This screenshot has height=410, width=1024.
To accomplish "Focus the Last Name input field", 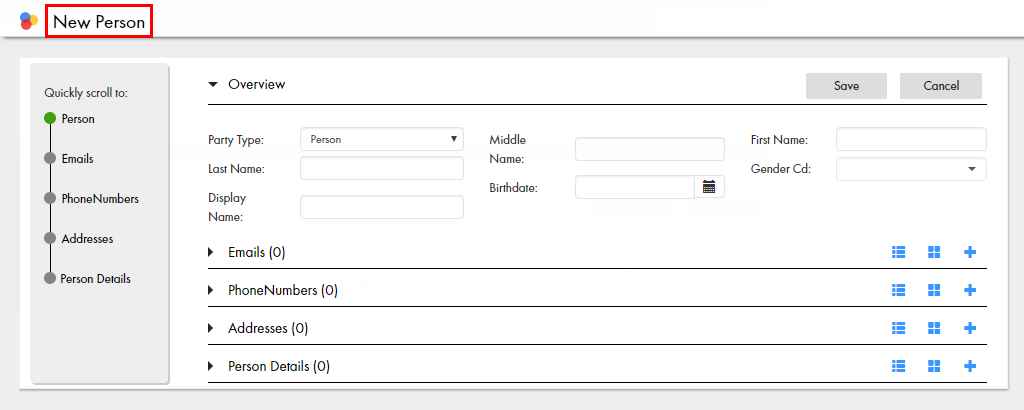I will pos(382,168).
